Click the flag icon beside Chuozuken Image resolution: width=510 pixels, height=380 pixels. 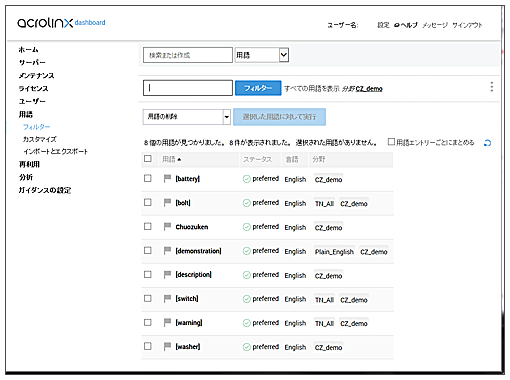click(x=167, y=227)
